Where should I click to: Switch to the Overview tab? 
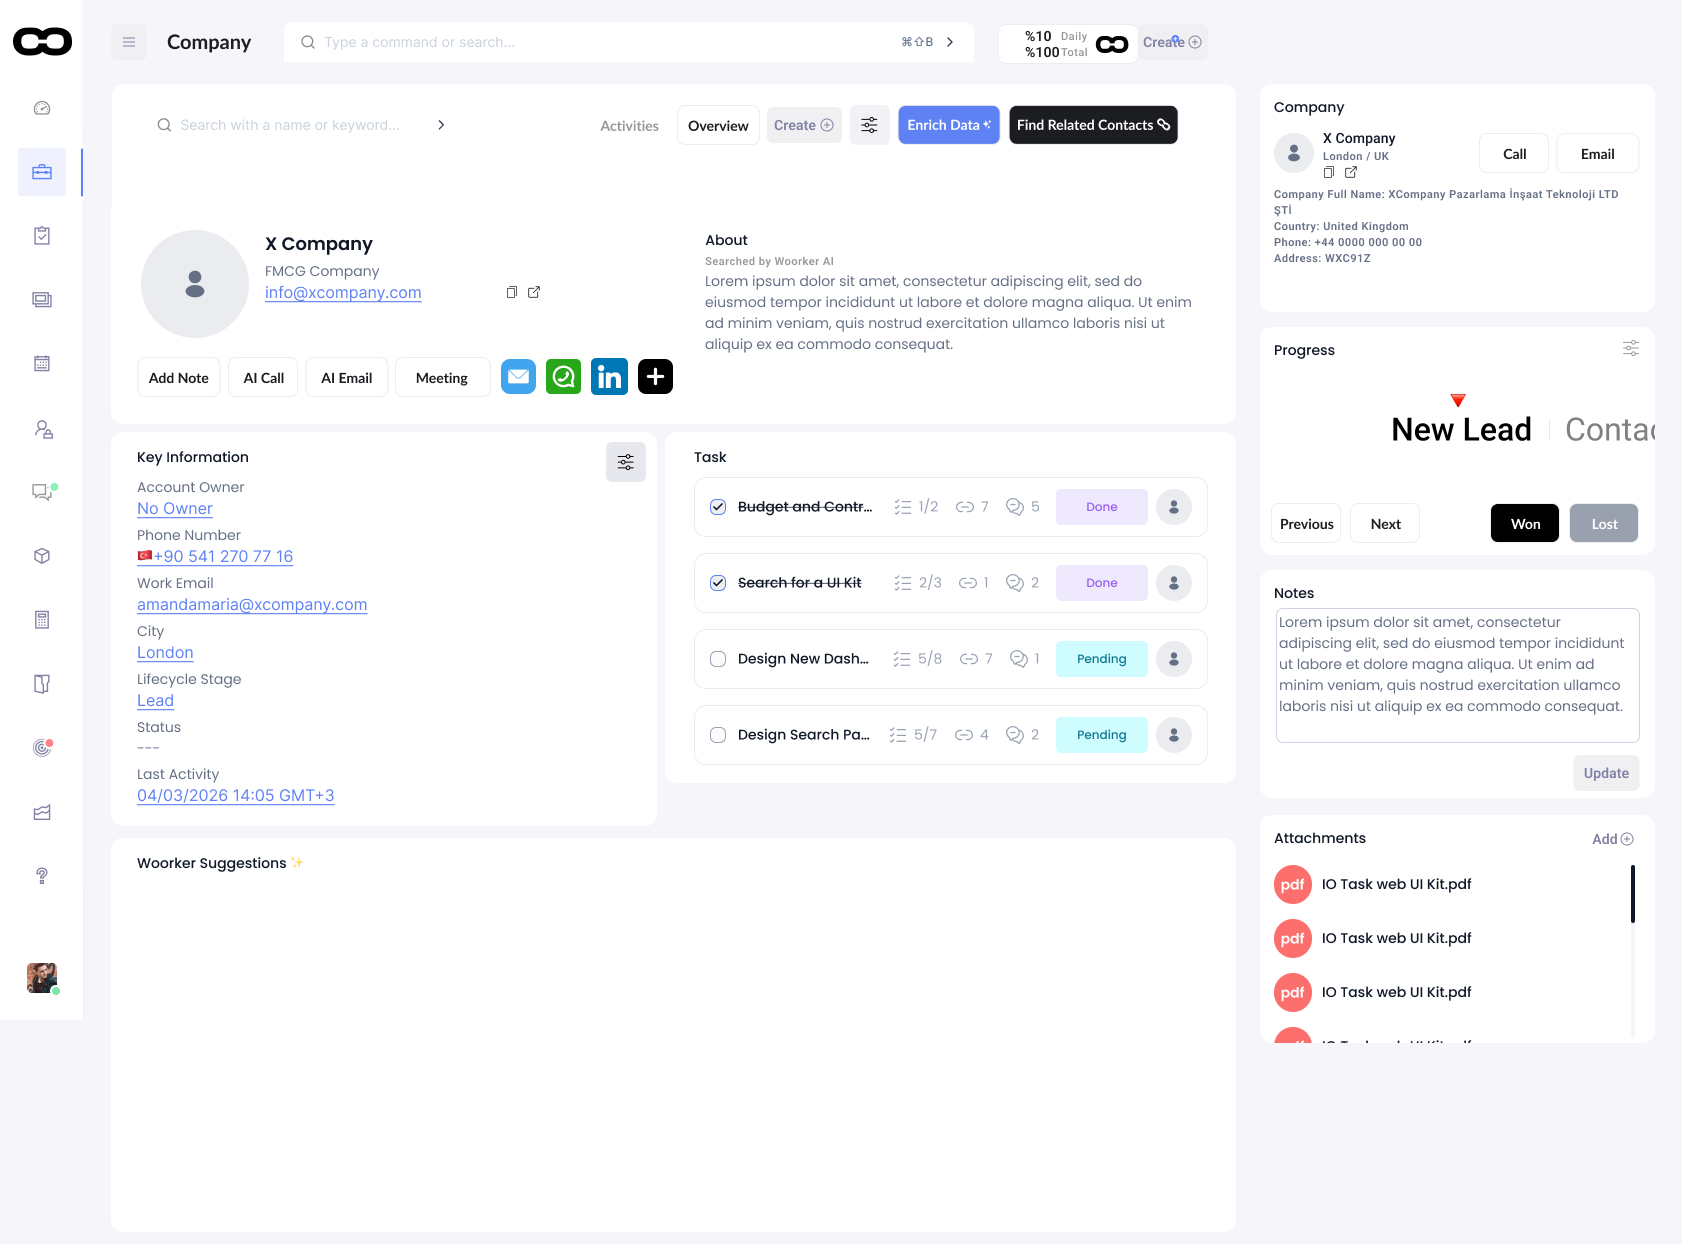pos(718,126)
